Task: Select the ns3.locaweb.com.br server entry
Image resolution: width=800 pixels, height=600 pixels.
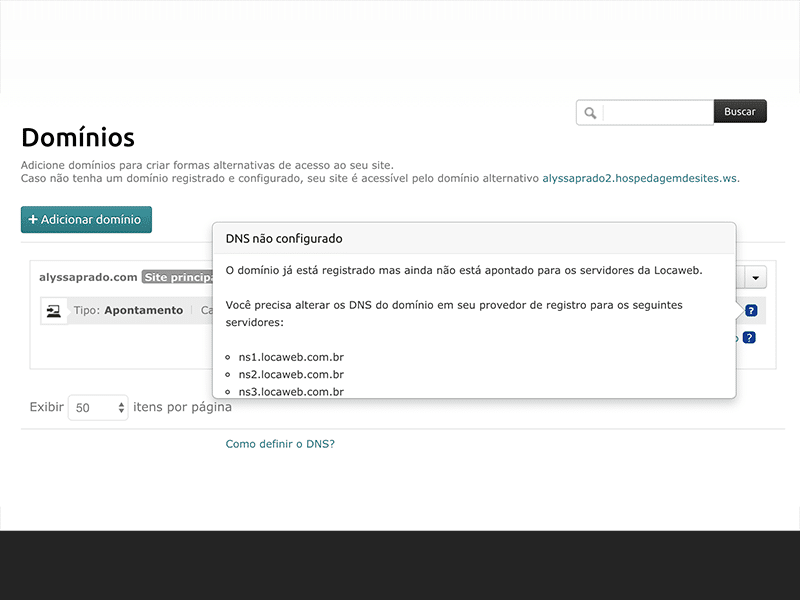Action: (x=291, y=391)
